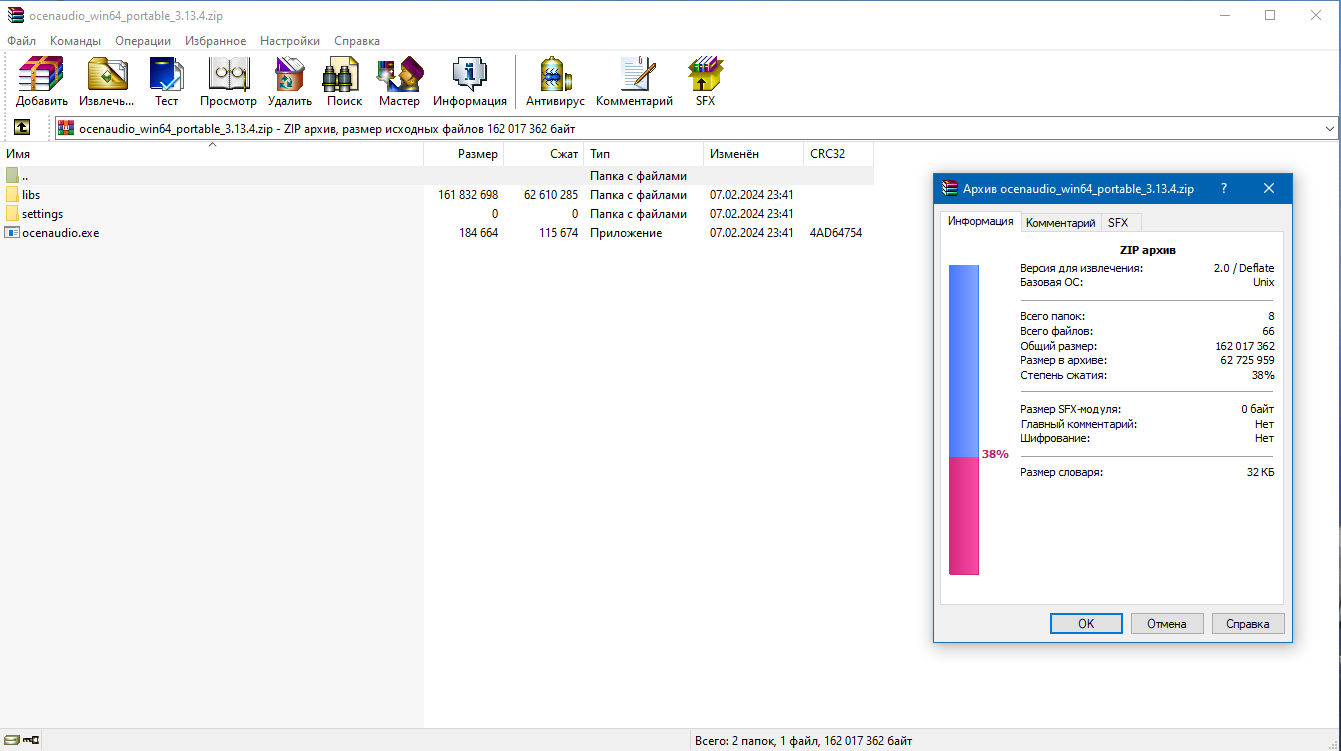Click the ocenaudio.exe application icon
The width and height of the screenshot is (1341, 751).
[12, 233]
